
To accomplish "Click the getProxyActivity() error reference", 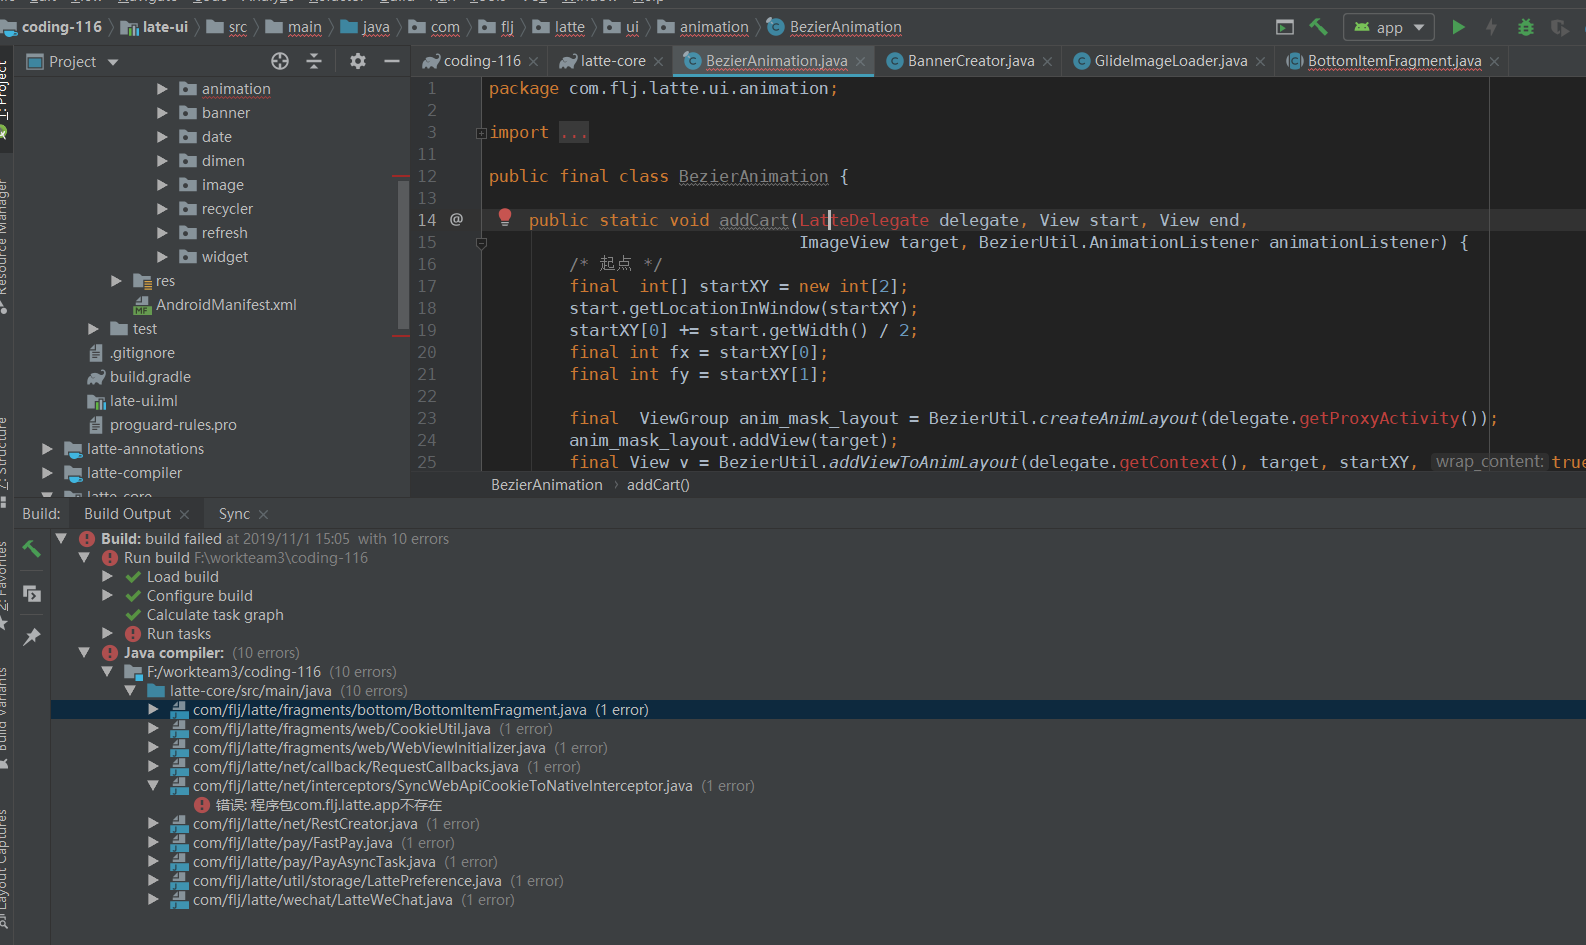I will pos(1379,418).
